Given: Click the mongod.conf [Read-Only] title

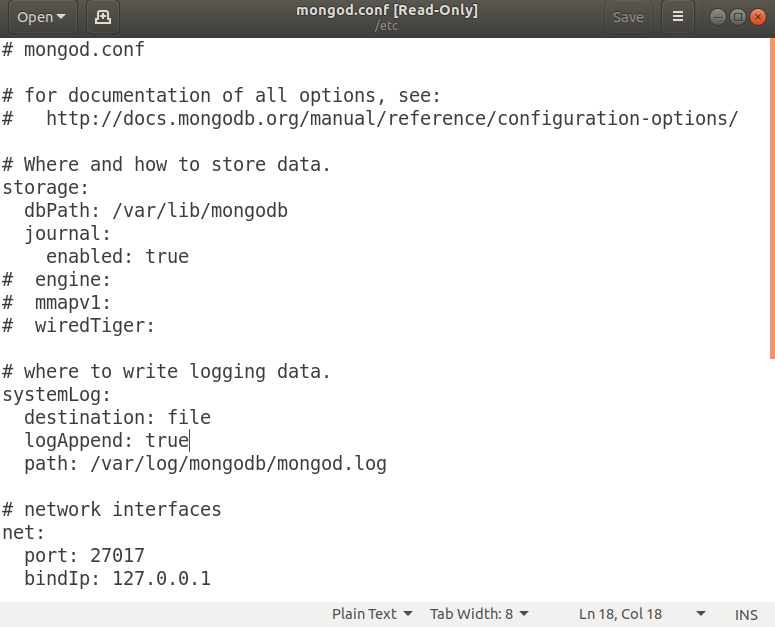Looking at the screenshot, I should pyautogui.click(x=387, y=11).
